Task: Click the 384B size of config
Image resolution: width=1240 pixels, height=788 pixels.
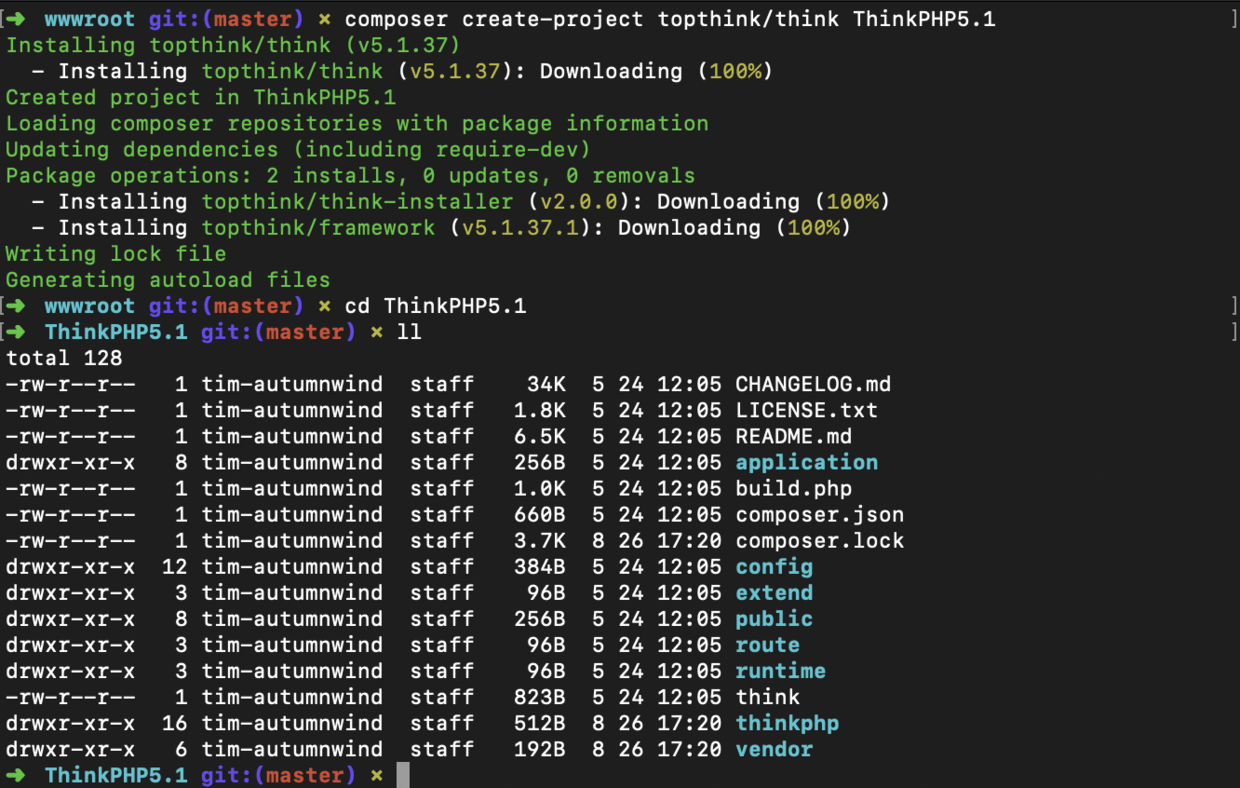Action: [540, 566]
